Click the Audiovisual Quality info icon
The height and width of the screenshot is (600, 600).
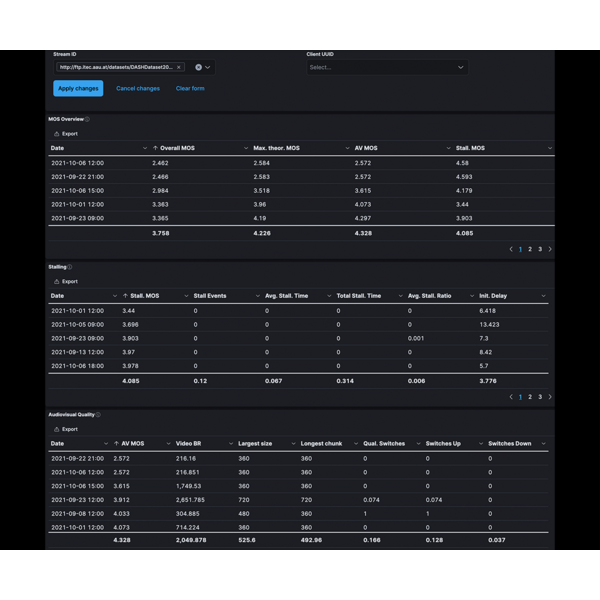[x=98, y=414]
